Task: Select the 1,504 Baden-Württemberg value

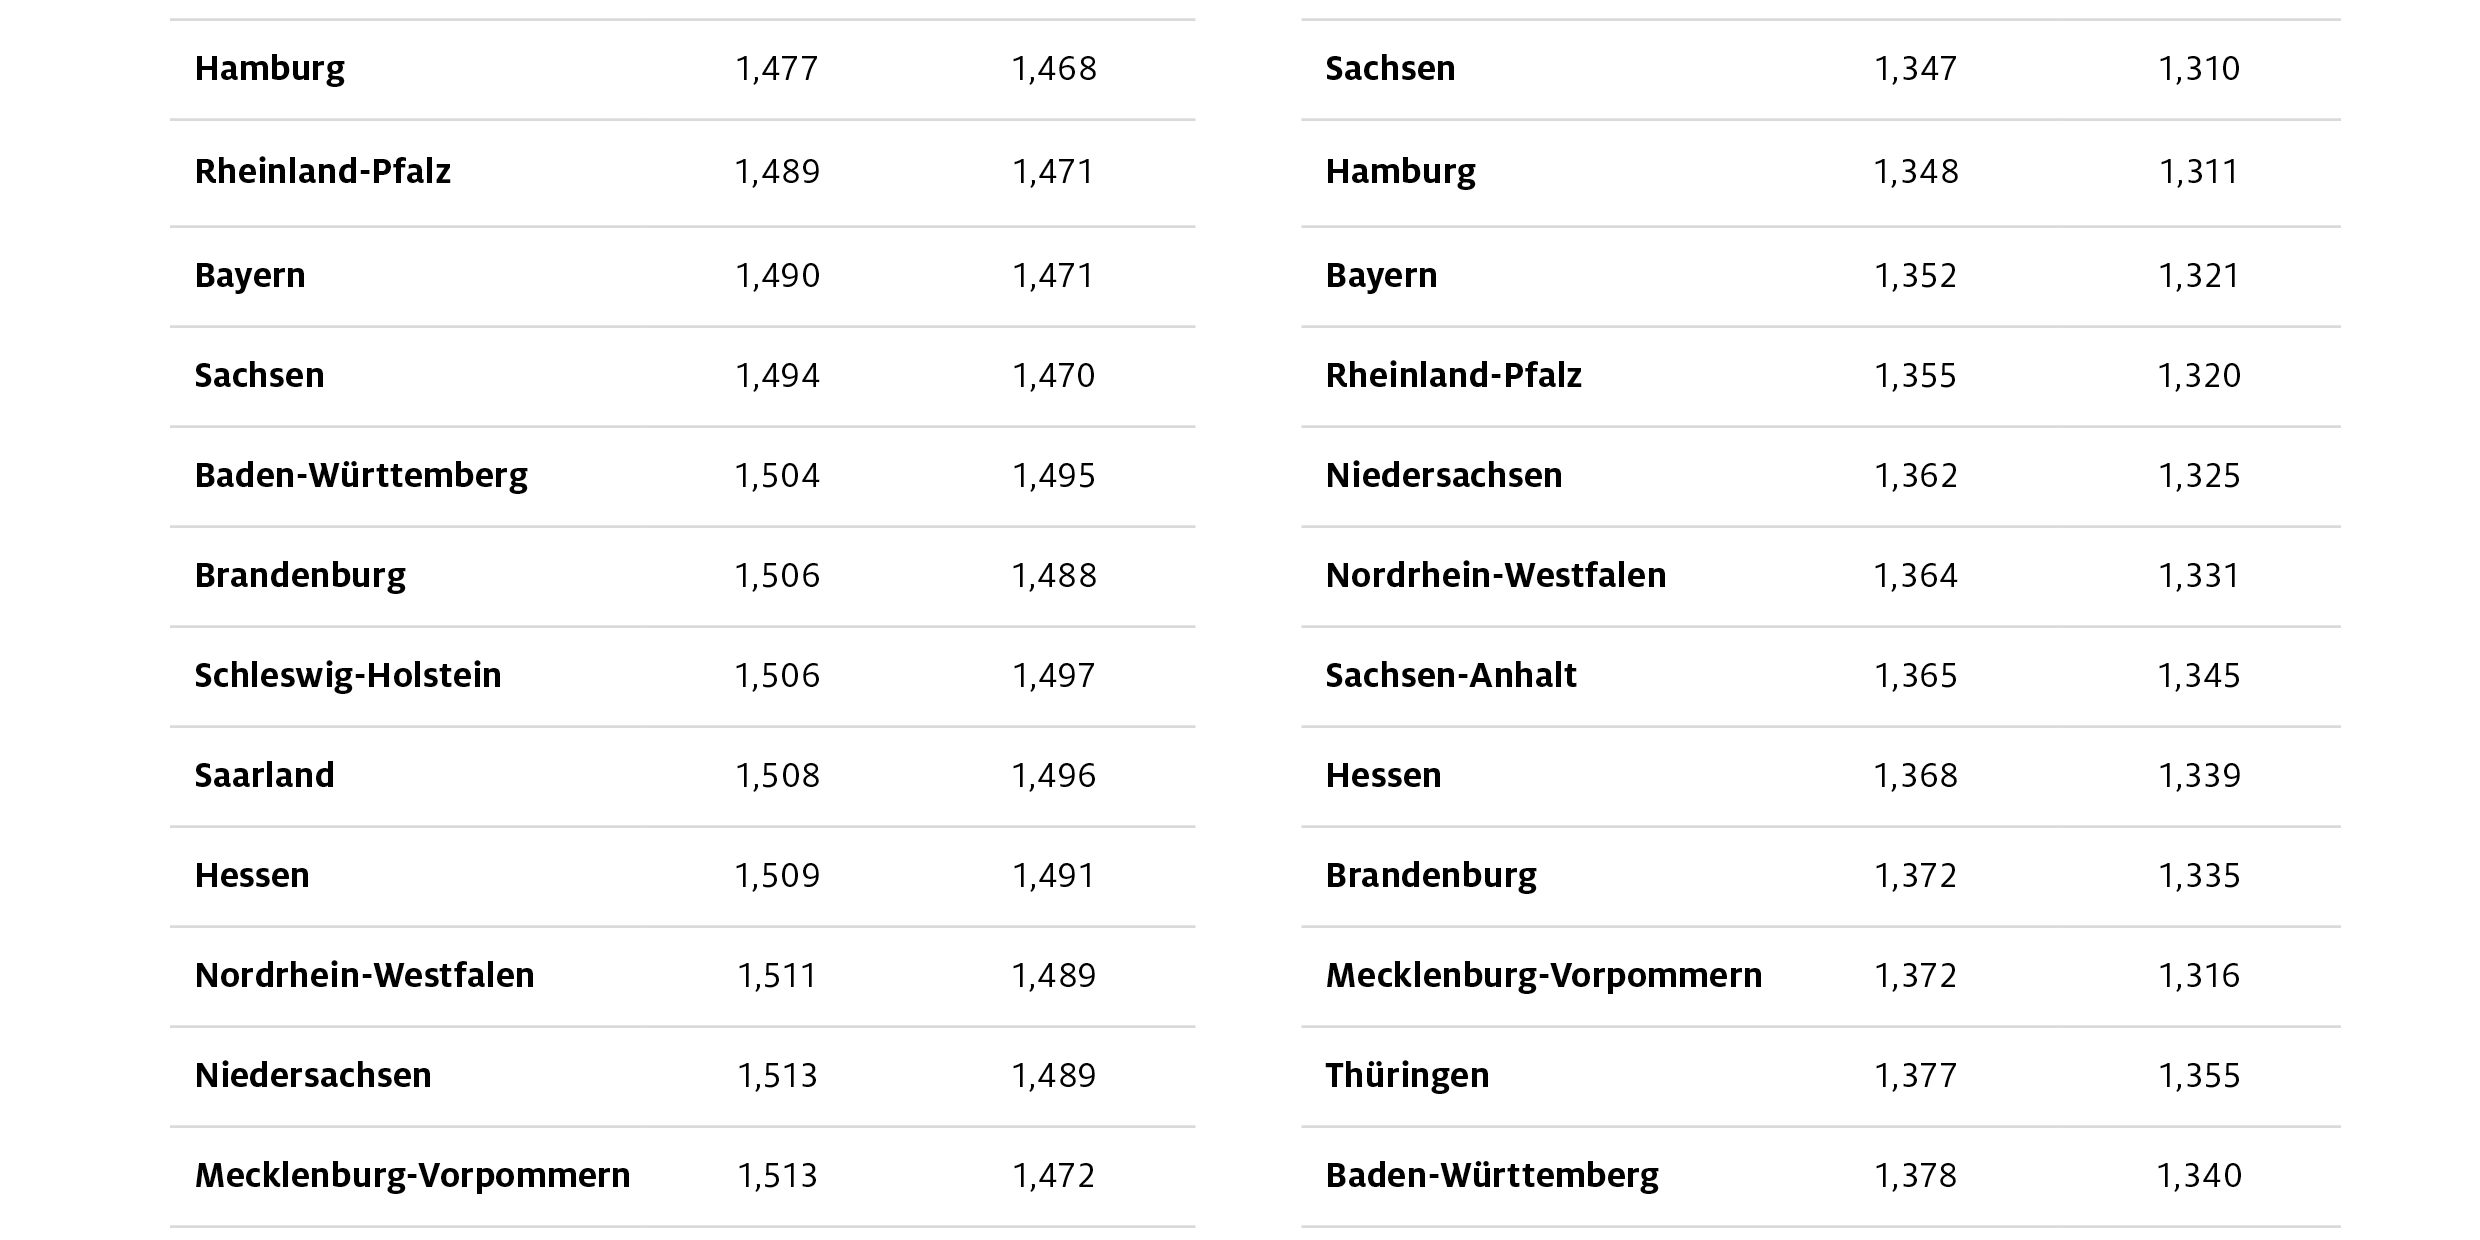Action: pos(776,476)
